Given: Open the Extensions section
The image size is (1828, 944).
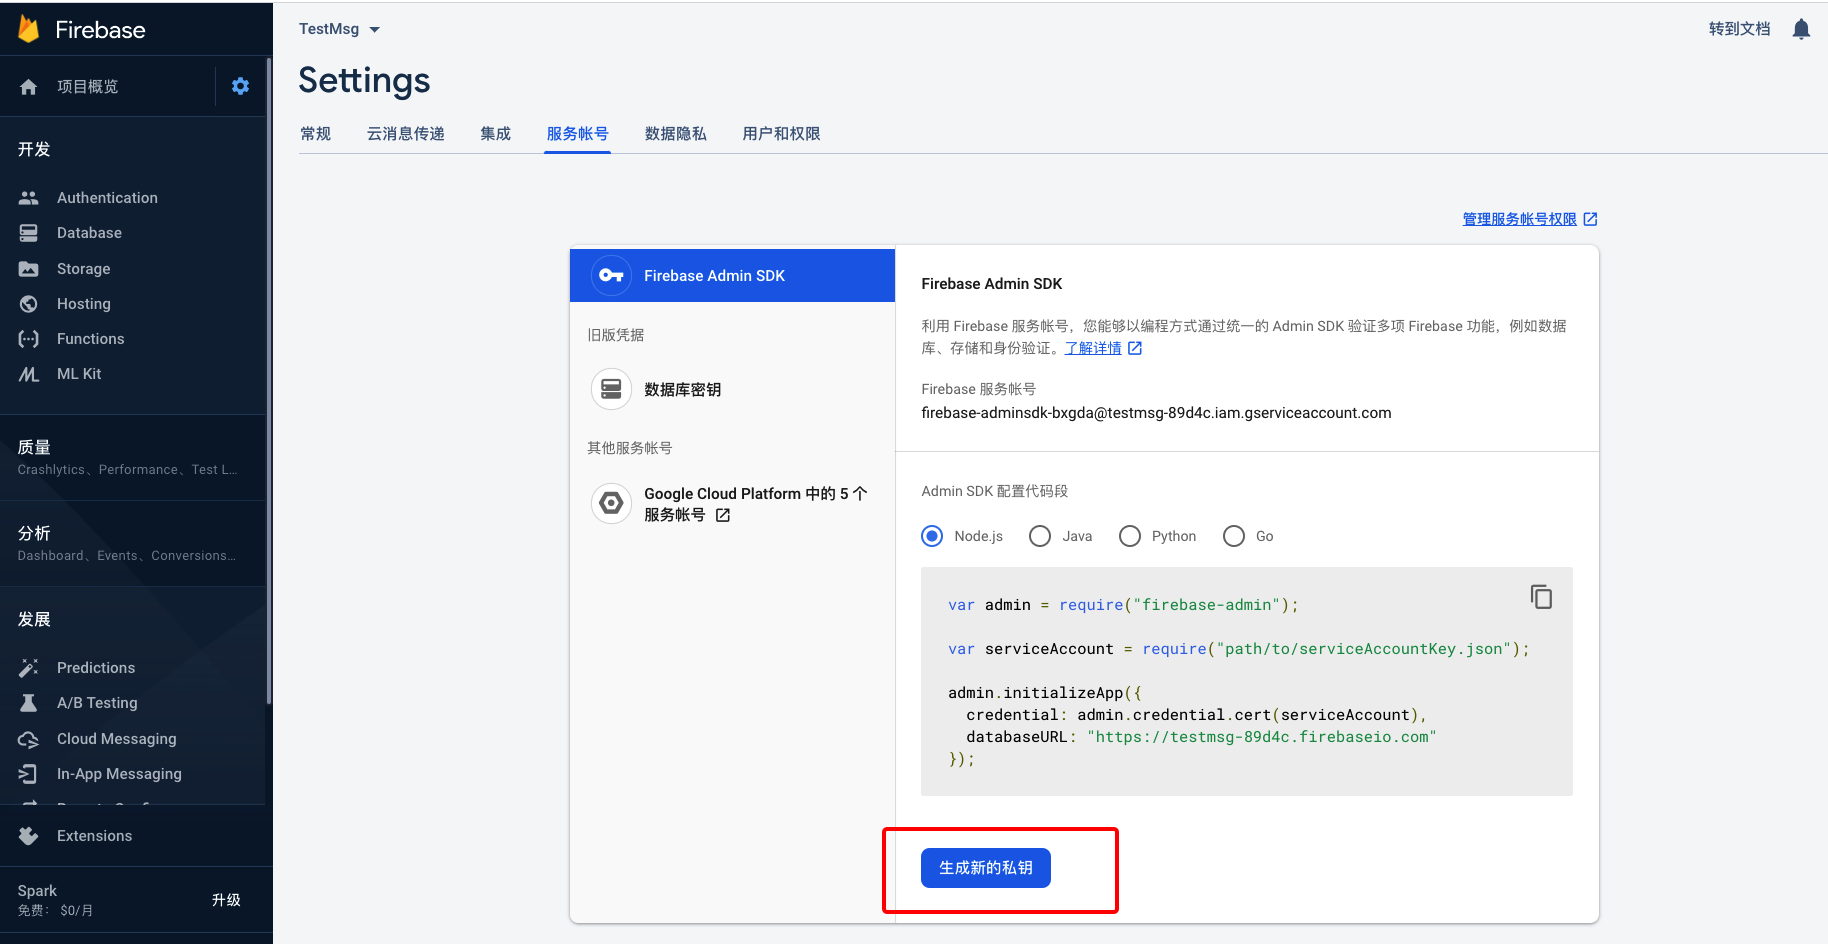Looking at the screenshot, I should 94,835.
